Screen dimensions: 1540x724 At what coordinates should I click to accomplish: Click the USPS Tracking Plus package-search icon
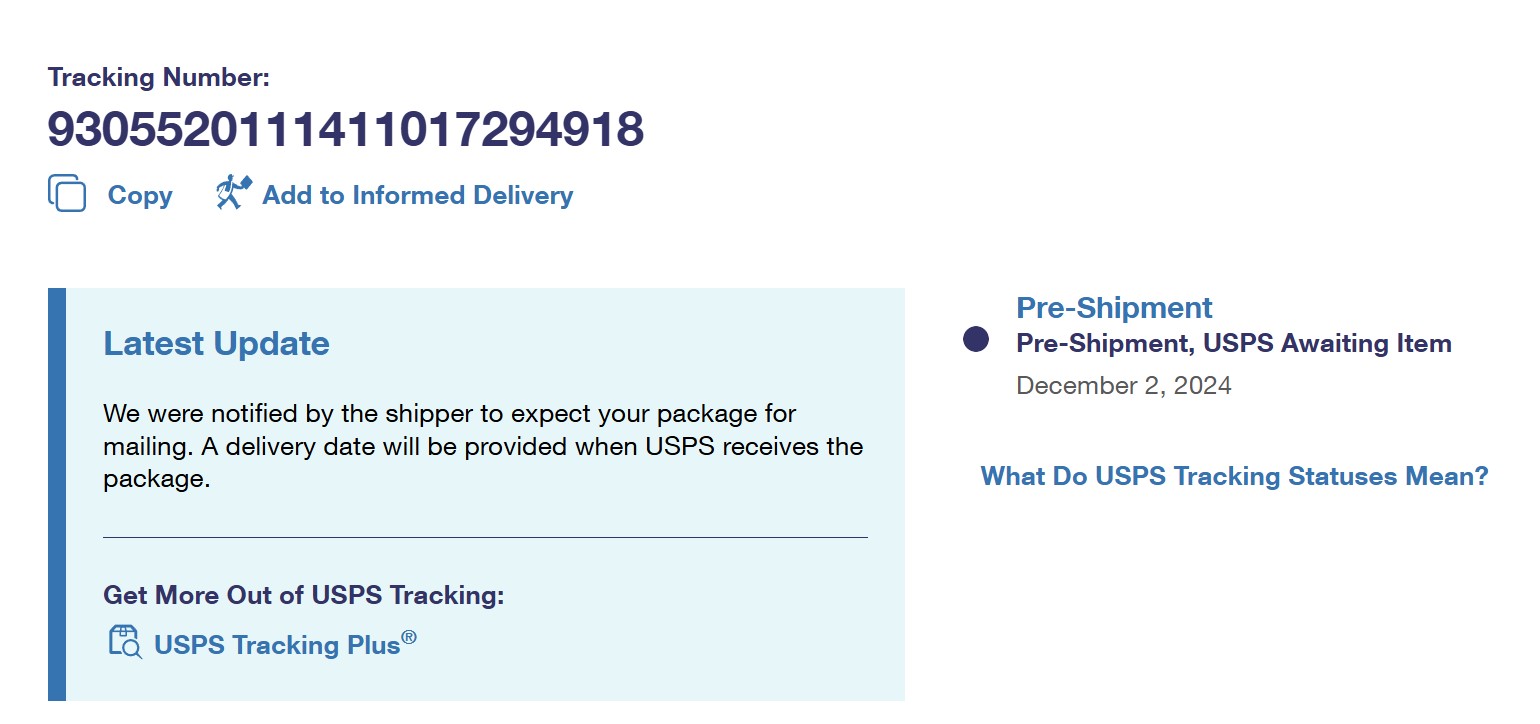click(x=125, y=642)
